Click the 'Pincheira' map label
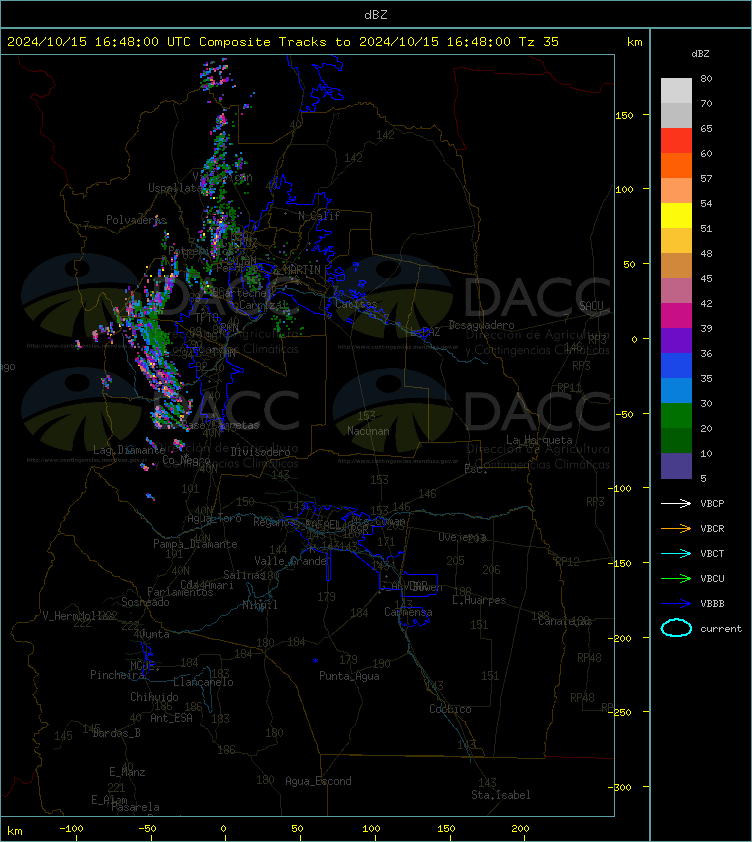Image resolution: width=752 pixels, height=842 pixels. (117, 674)
